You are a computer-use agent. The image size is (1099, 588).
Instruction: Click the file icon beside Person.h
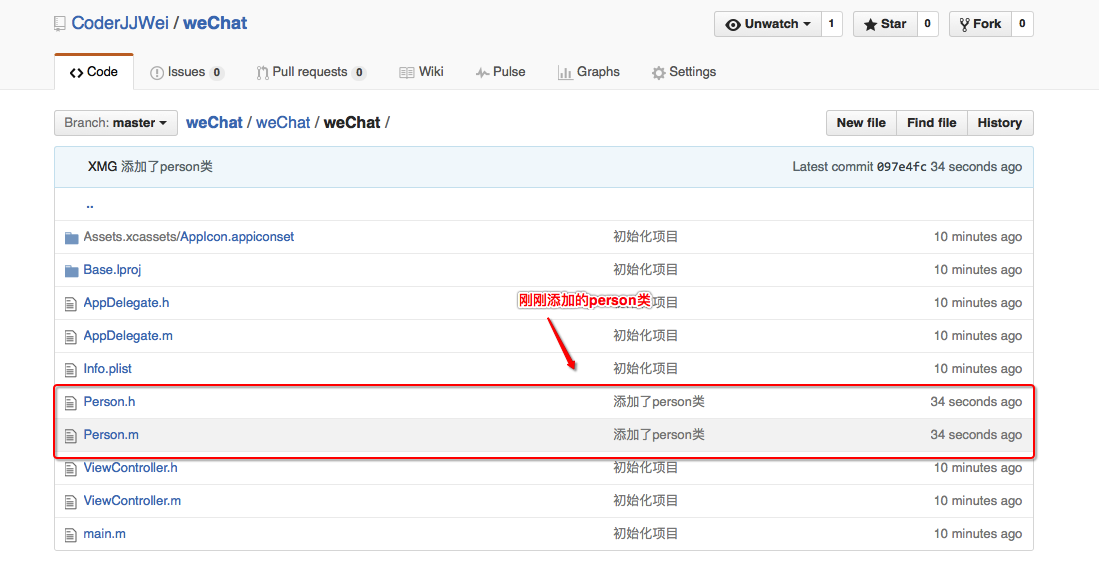70,402
